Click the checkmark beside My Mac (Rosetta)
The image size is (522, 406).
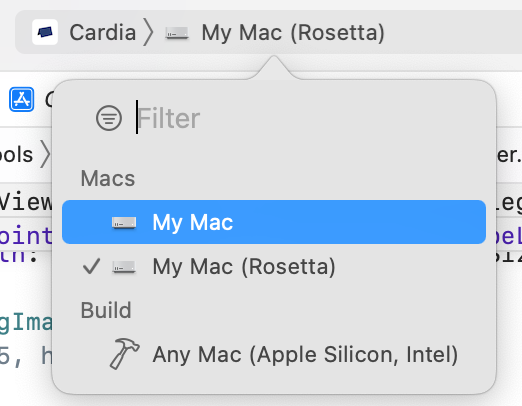click(x=91, y=266)
